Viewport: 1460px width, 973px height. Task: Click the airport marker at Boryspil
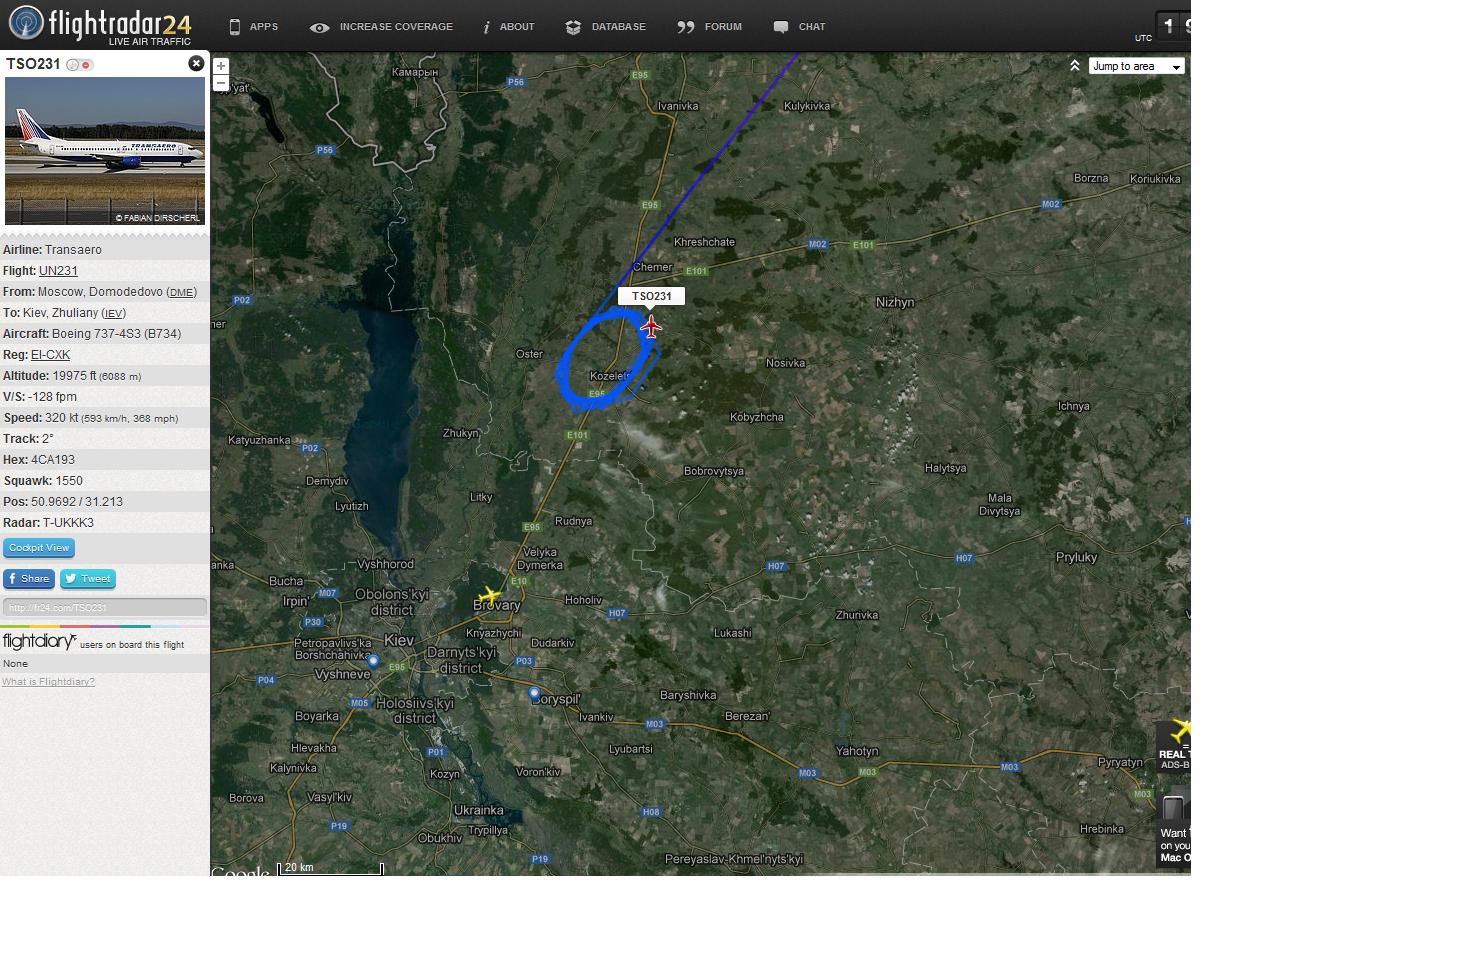point(534,692)
